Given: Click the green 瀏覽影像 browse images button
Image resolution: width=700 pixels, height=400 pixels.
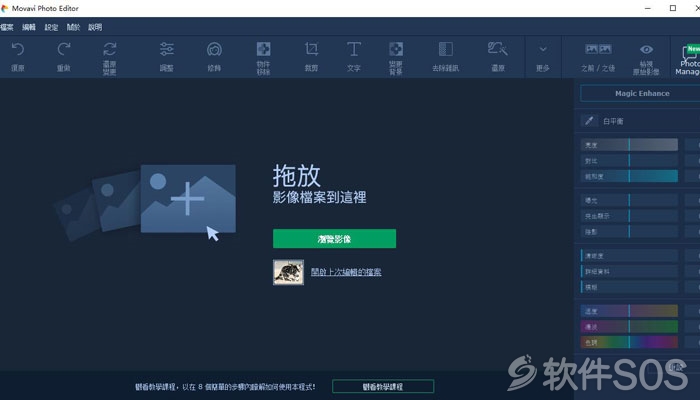Looking at the screenshot, I should click(x=334, y=239).
